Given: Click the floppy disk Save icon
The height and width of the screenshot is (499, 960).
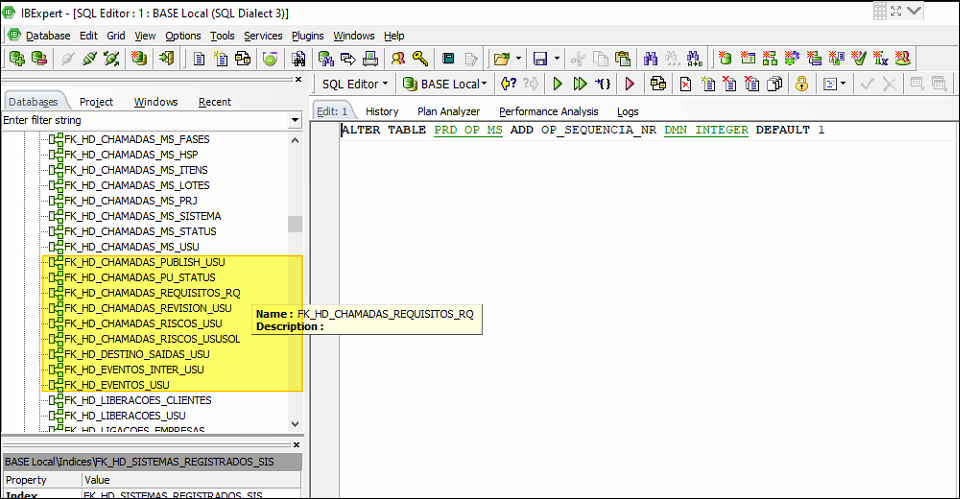Looking at the screenshot, I should [x=540, y=59].
